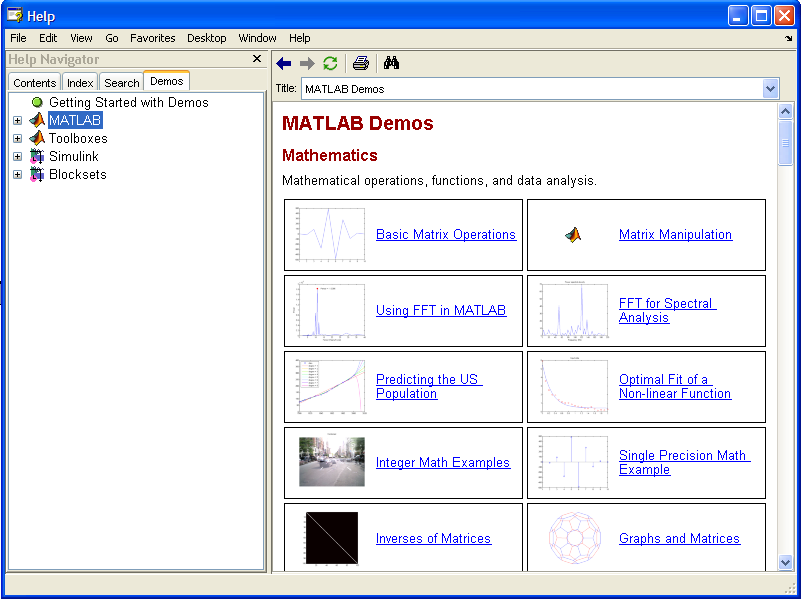Click the page scrollbar up arrow
This screenshot has width=801, height=599.
coord(785,111)
